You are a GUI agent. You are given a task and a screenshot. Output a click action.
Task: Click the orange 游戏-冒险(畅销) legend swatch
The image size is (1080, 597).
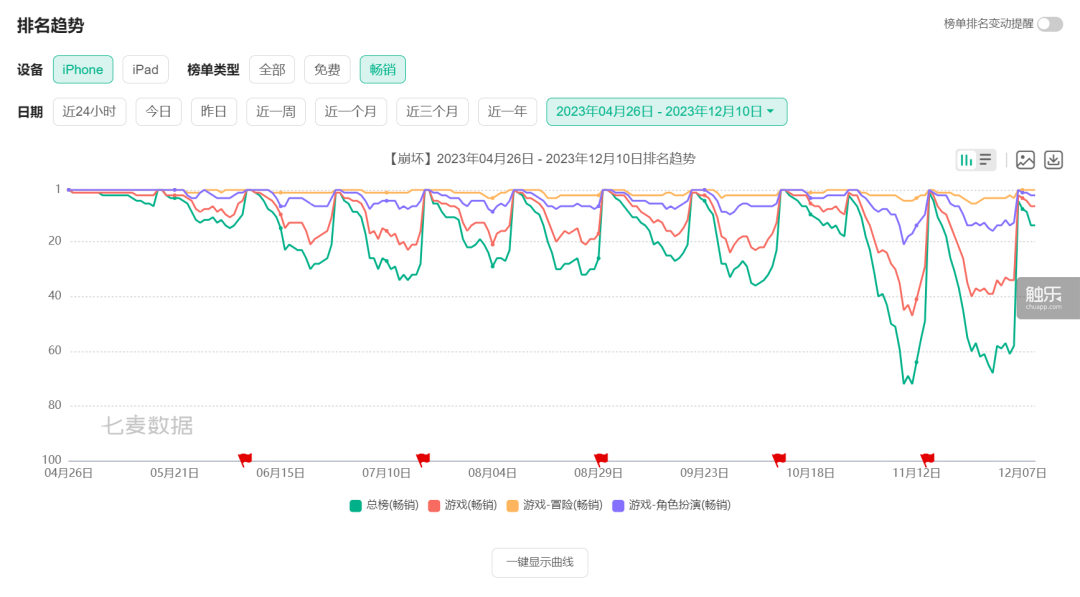(x=512, y=505)
